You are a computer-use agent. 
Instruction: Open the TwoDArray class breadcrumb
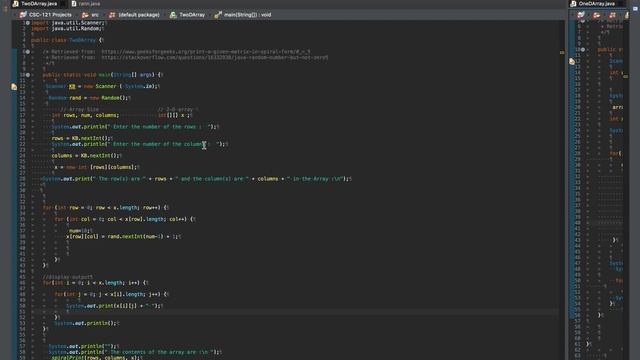(192, 15)
